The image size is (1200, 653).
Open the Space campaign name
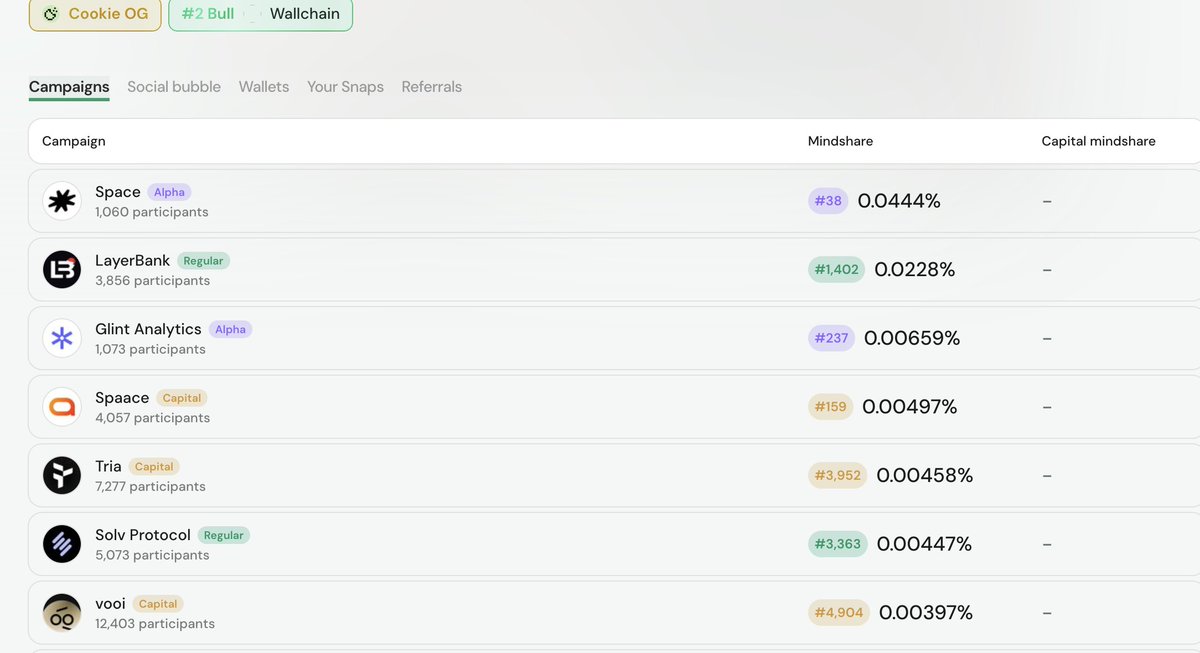coord(118,192)
